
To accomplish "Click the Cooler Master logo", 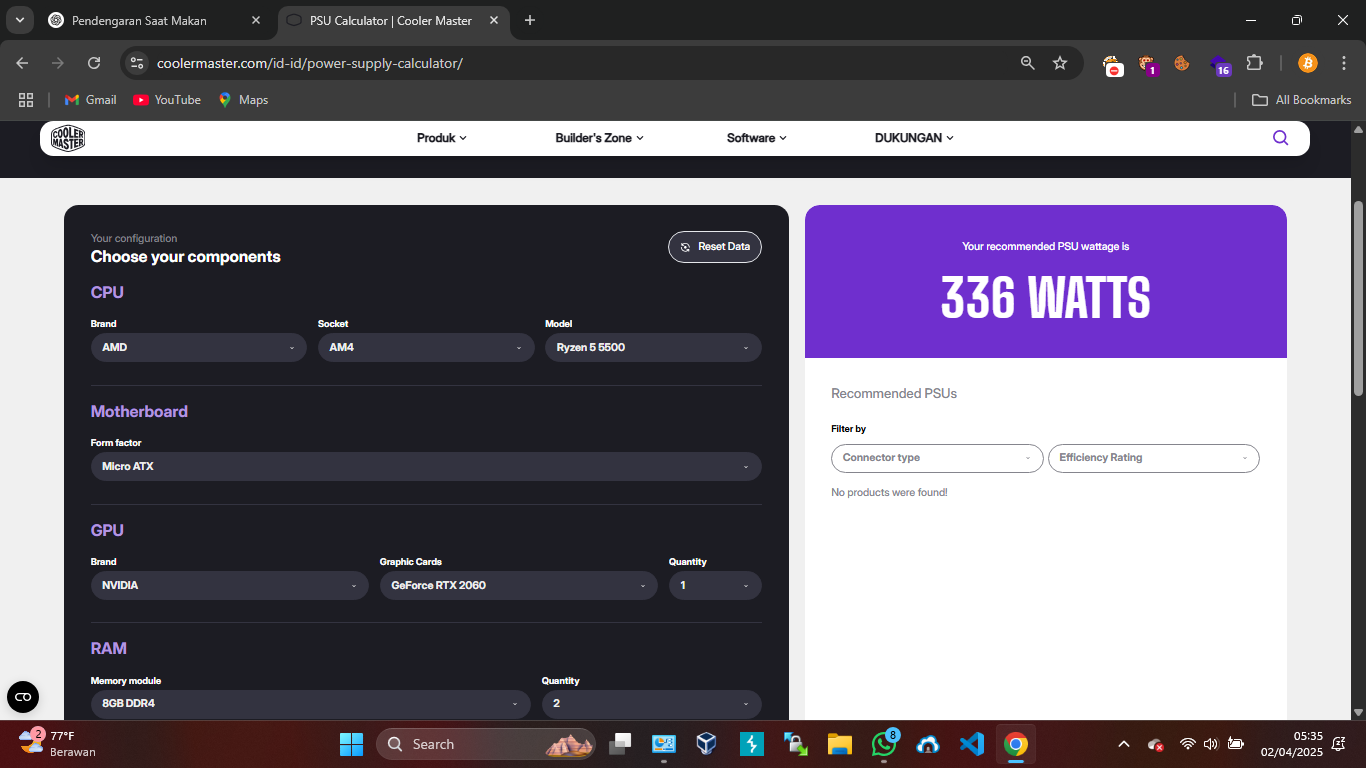I will (68, 138).
